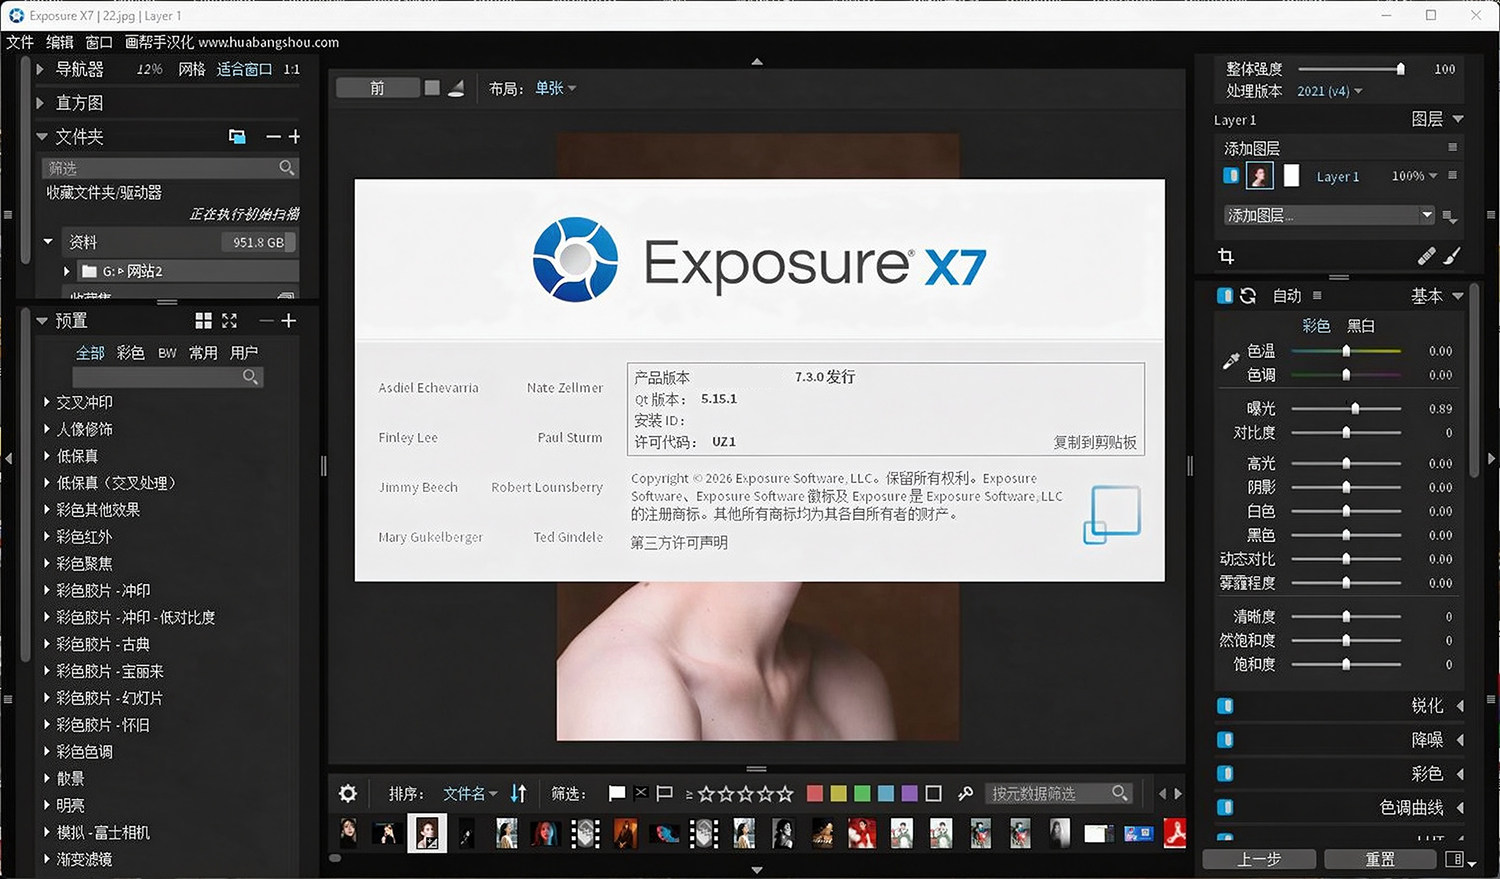Click the 自动 auto adjust button

[1287, 296]
